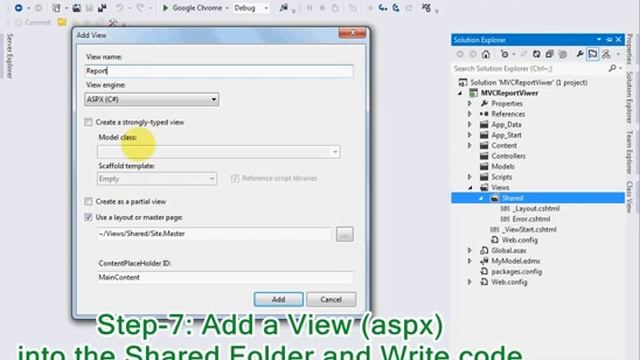Open the Server Explorer side tab
The image size is (640, 360).
pyautogui.click(x=9, y=56)
